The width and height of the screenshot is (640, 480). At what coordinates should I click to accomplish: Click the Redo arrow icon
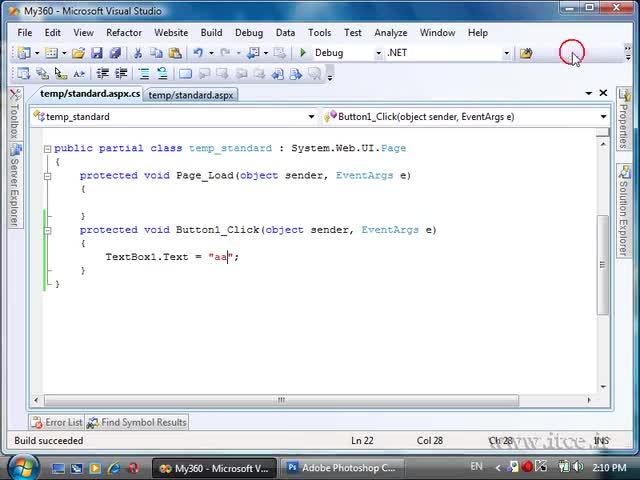pos(225,53)
